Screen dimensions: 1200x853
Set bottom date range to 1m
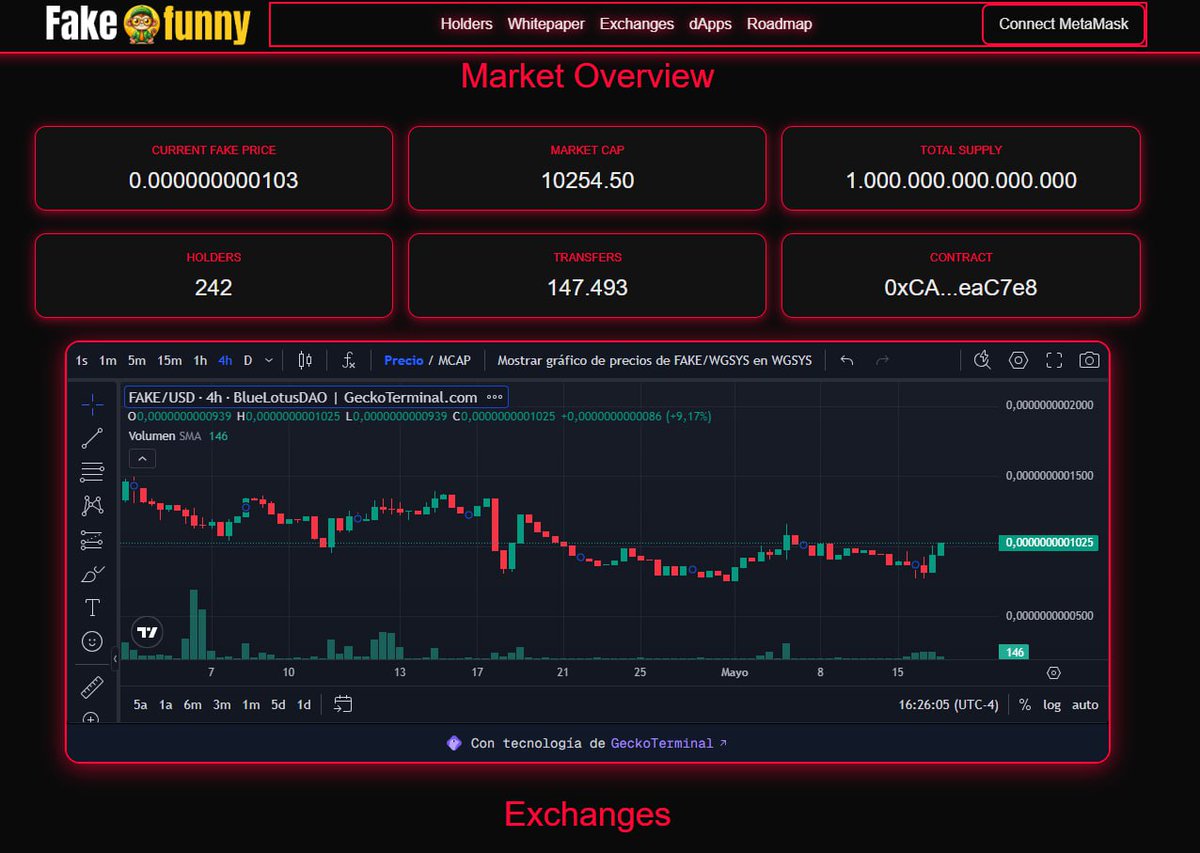(251, 705)
